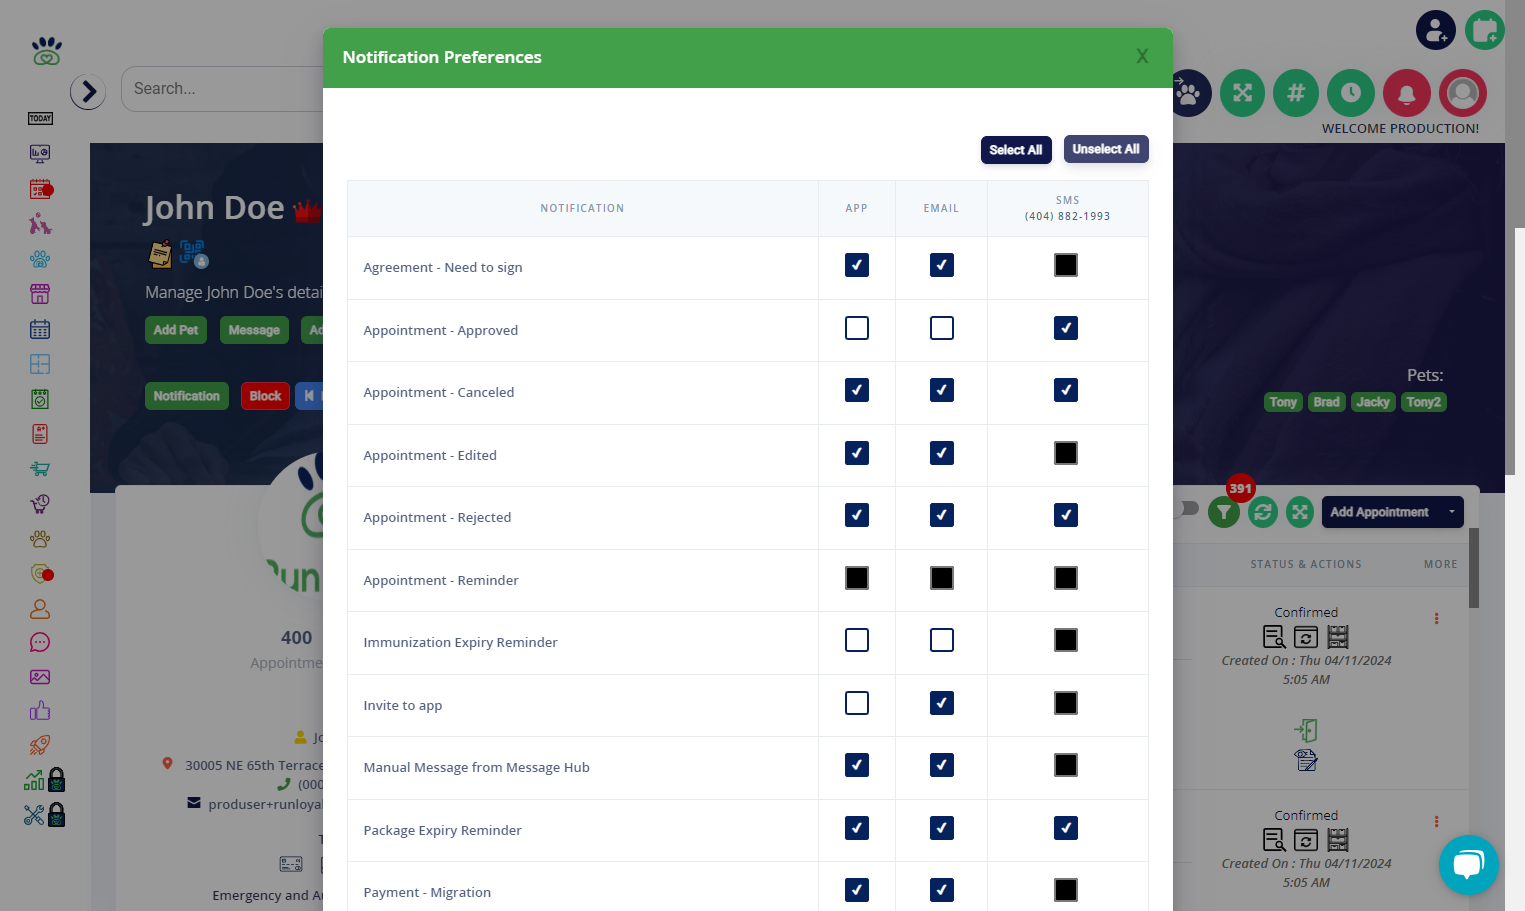Viewport: 1525px width, 911px height.
Task: Open the live chat widget bubble
Action: tap(1468, 865)
